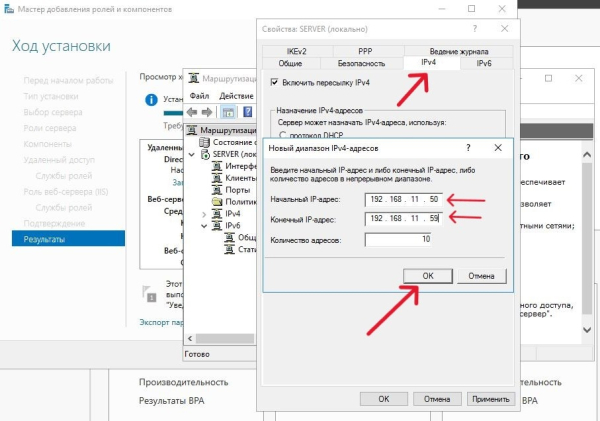Click the Применить button
The height and width of the screenshot is (421, 600).
[491, 399]
